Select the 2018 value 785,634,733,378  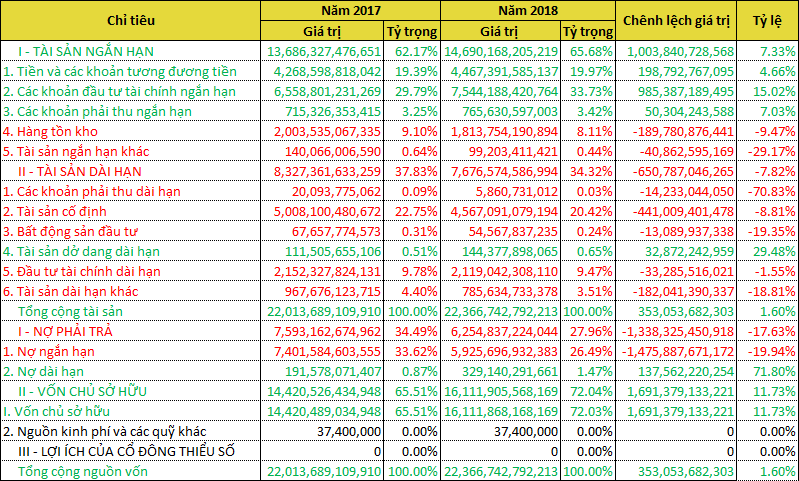pyautogui.click(x=511, y=291)
